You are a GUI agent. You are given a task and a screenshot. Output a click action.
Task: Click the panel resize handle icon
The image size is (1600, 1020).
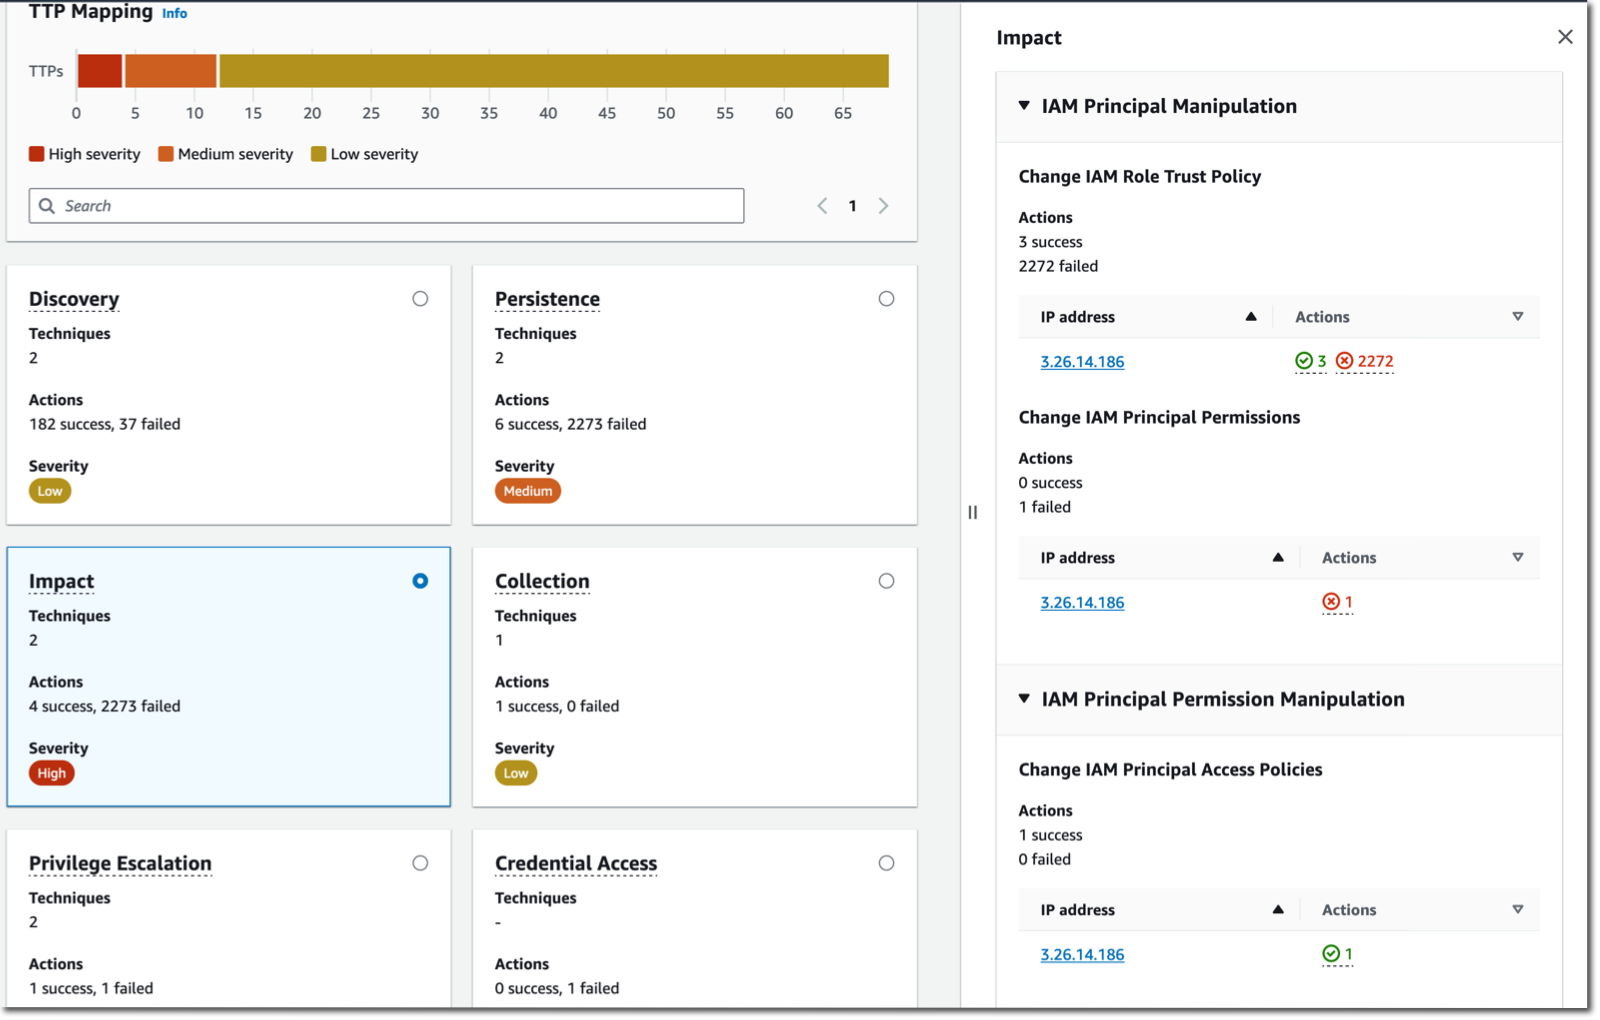tap(973, 512)
